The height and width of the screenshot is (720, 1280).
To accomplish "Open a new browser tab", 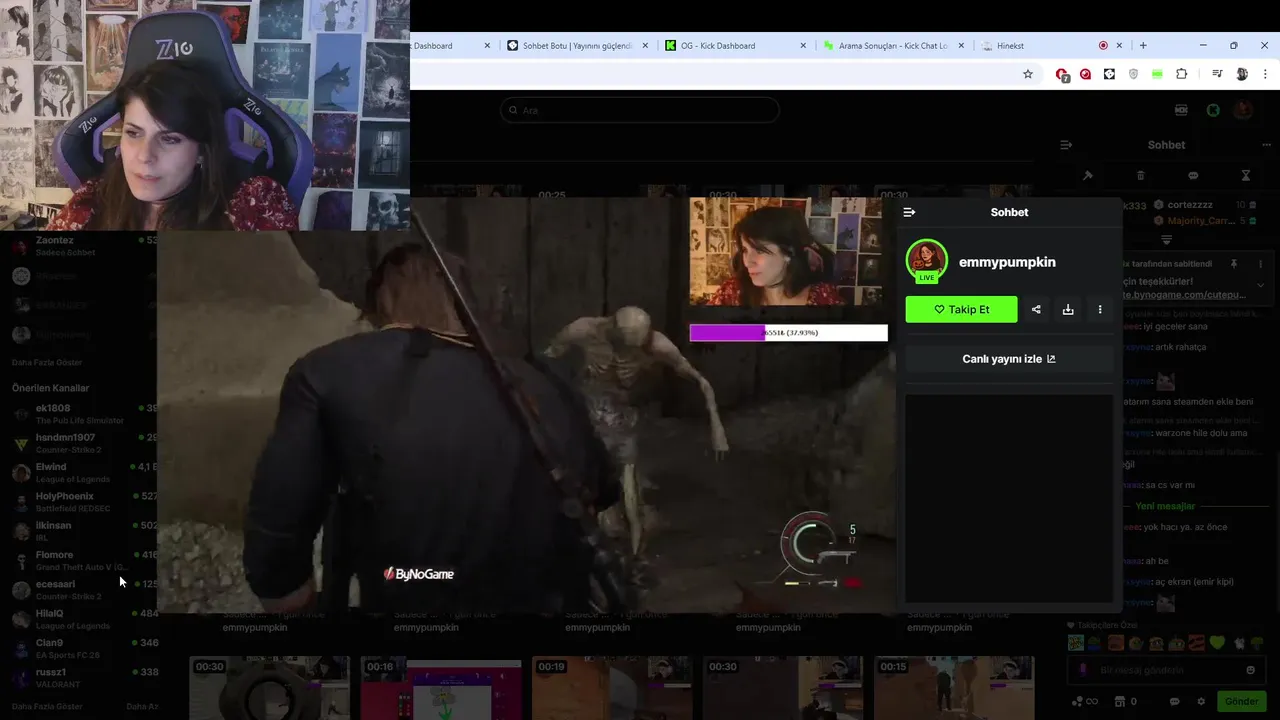I will [x=1143, y=45].
